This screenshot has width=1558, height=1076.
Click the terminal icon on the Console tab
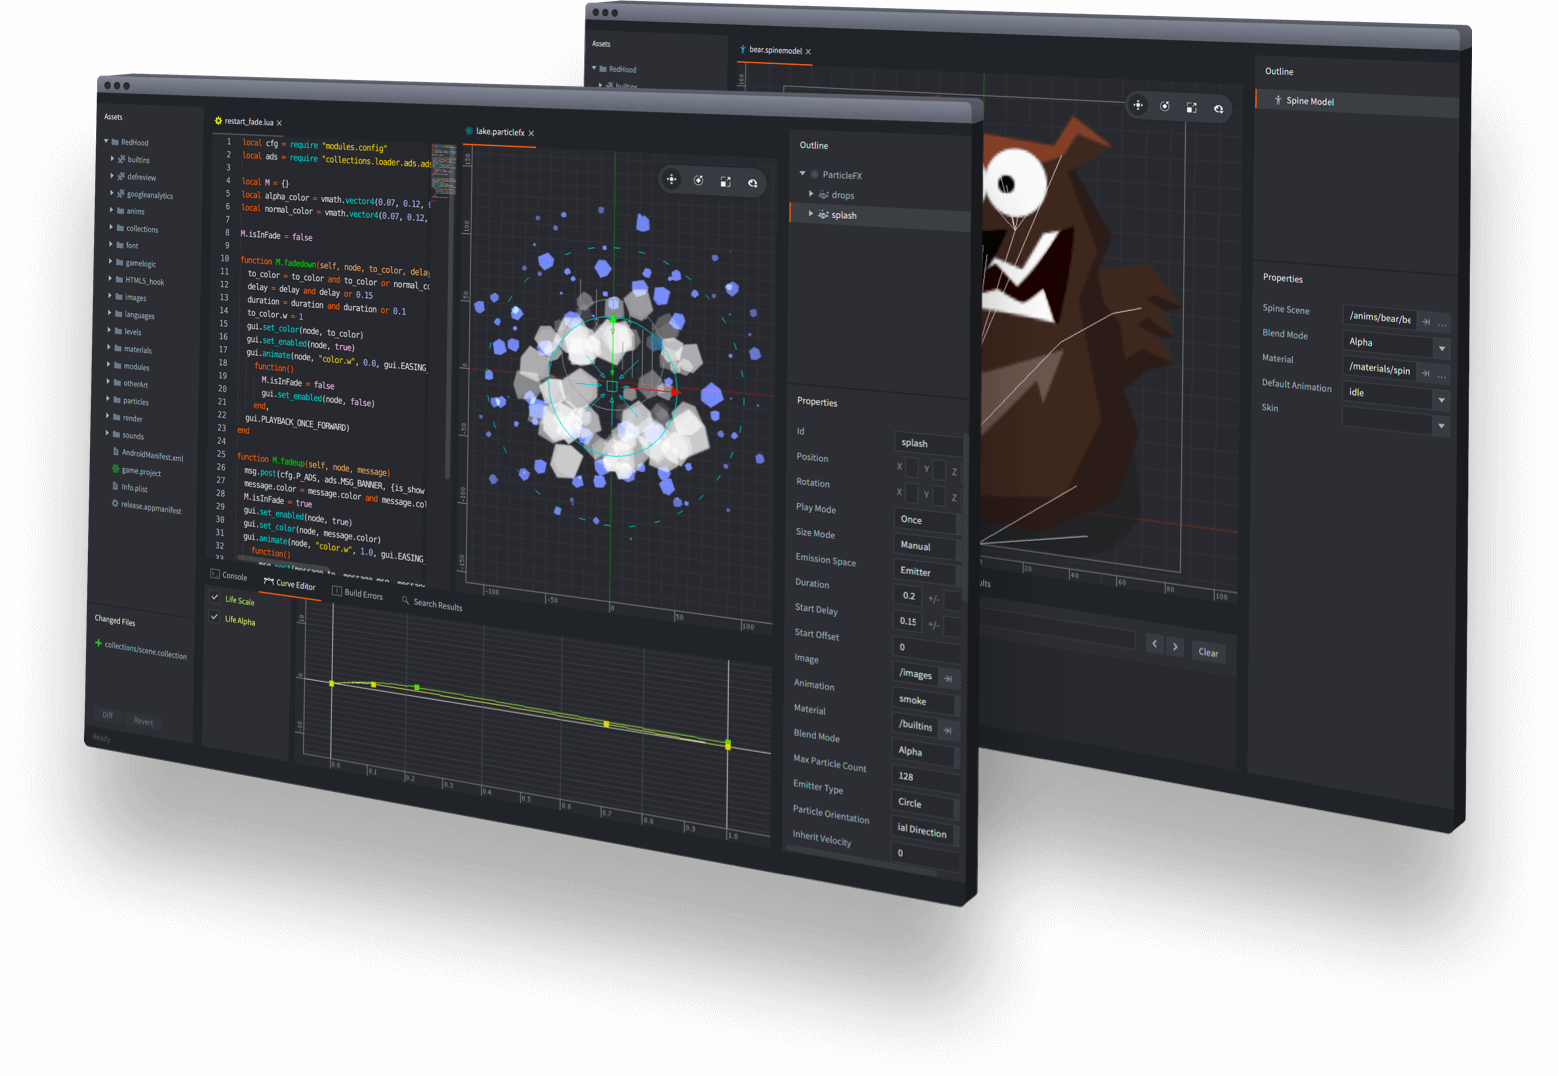click(214, 575)
